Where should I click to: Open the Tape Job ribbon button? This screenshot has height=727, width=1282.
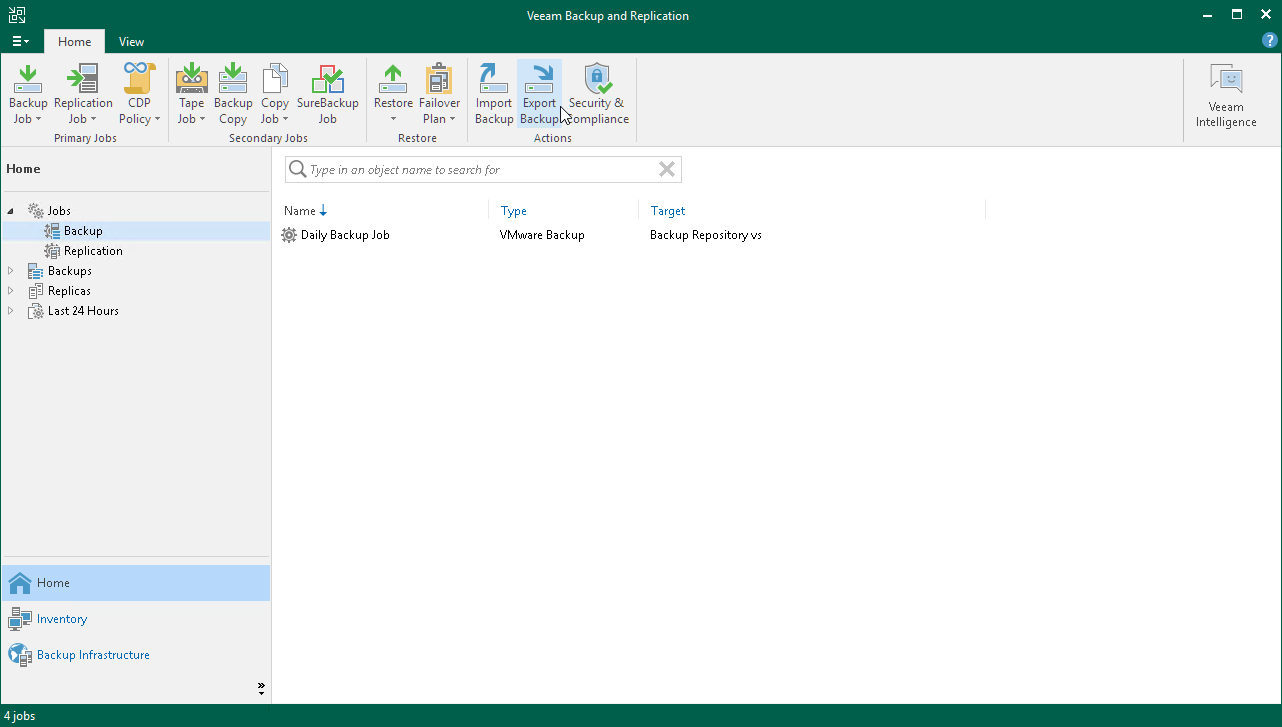[x=191, y=94]
